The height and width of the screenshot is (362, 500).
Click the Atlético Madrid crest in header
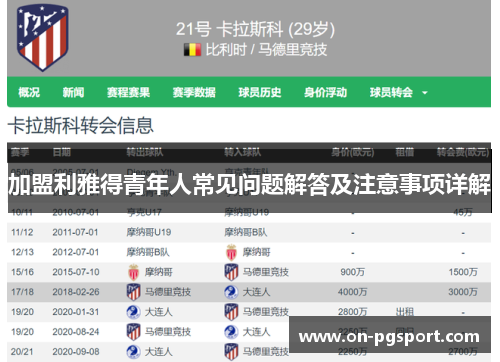(x=42, y=37)
